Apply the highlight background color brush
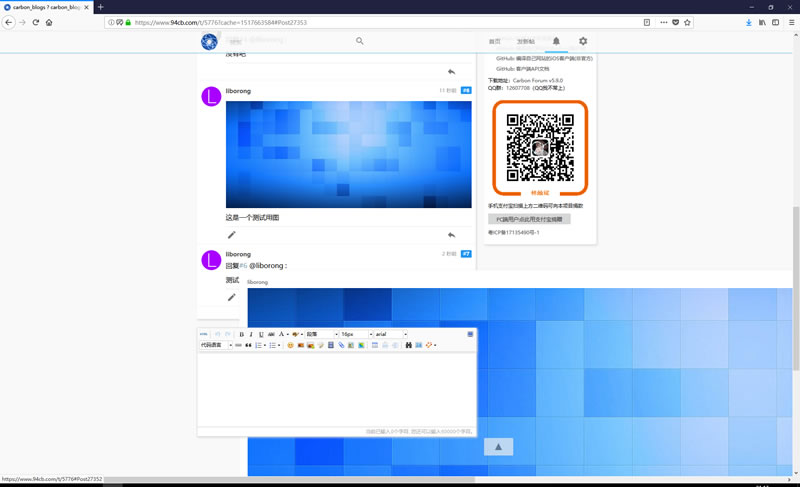This screenshot has width=800, height=487. (x=295, y=335)
